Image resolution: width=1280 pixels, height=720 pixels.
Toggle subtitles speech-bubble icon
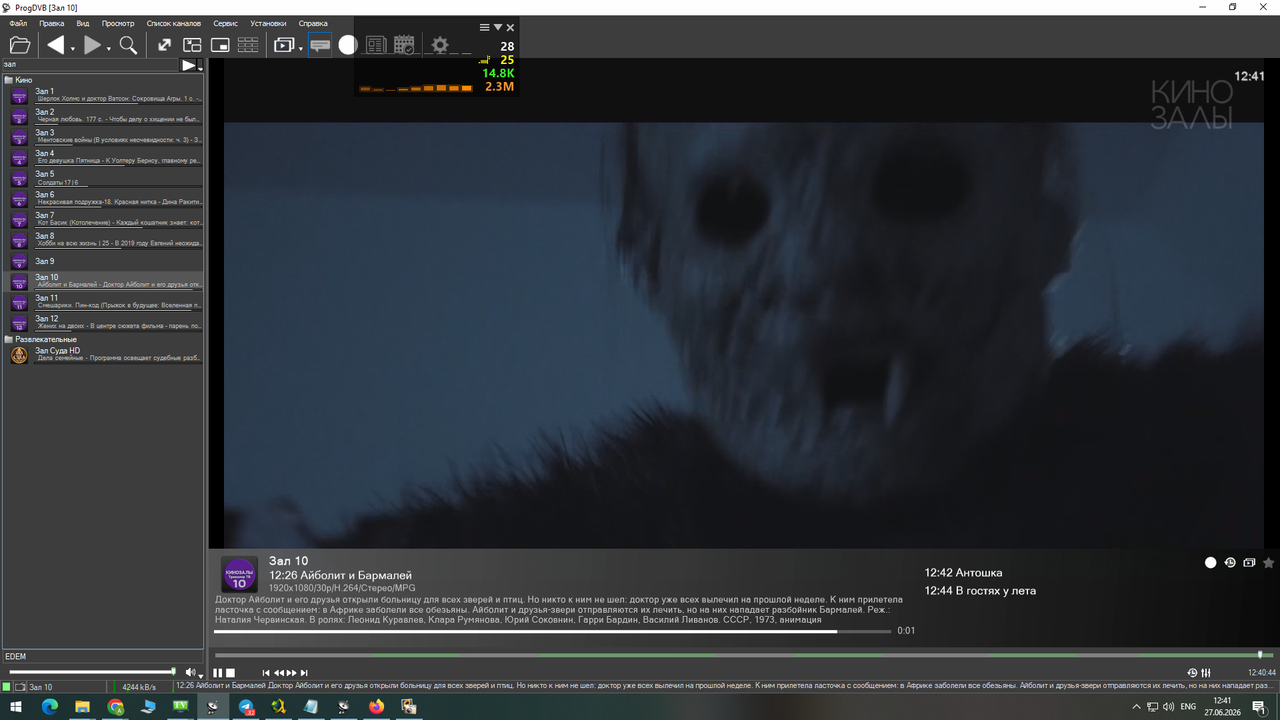tap(320, 45)
